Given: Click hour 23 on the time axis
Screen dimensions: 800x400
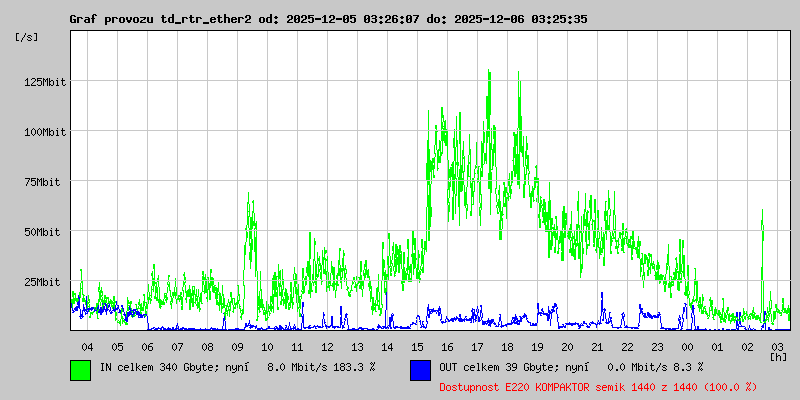Looking at the screenshot, I should coord(657,346).
